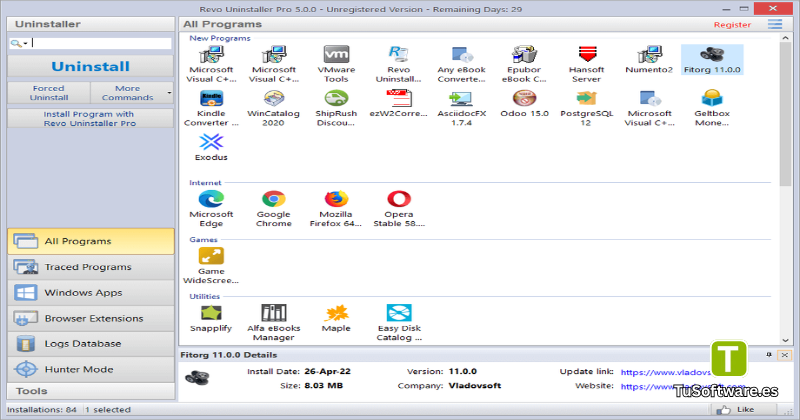Select the Fitorg 11.0.0 icon
This screenshot has height=420, width=800.
pos(712,54)
